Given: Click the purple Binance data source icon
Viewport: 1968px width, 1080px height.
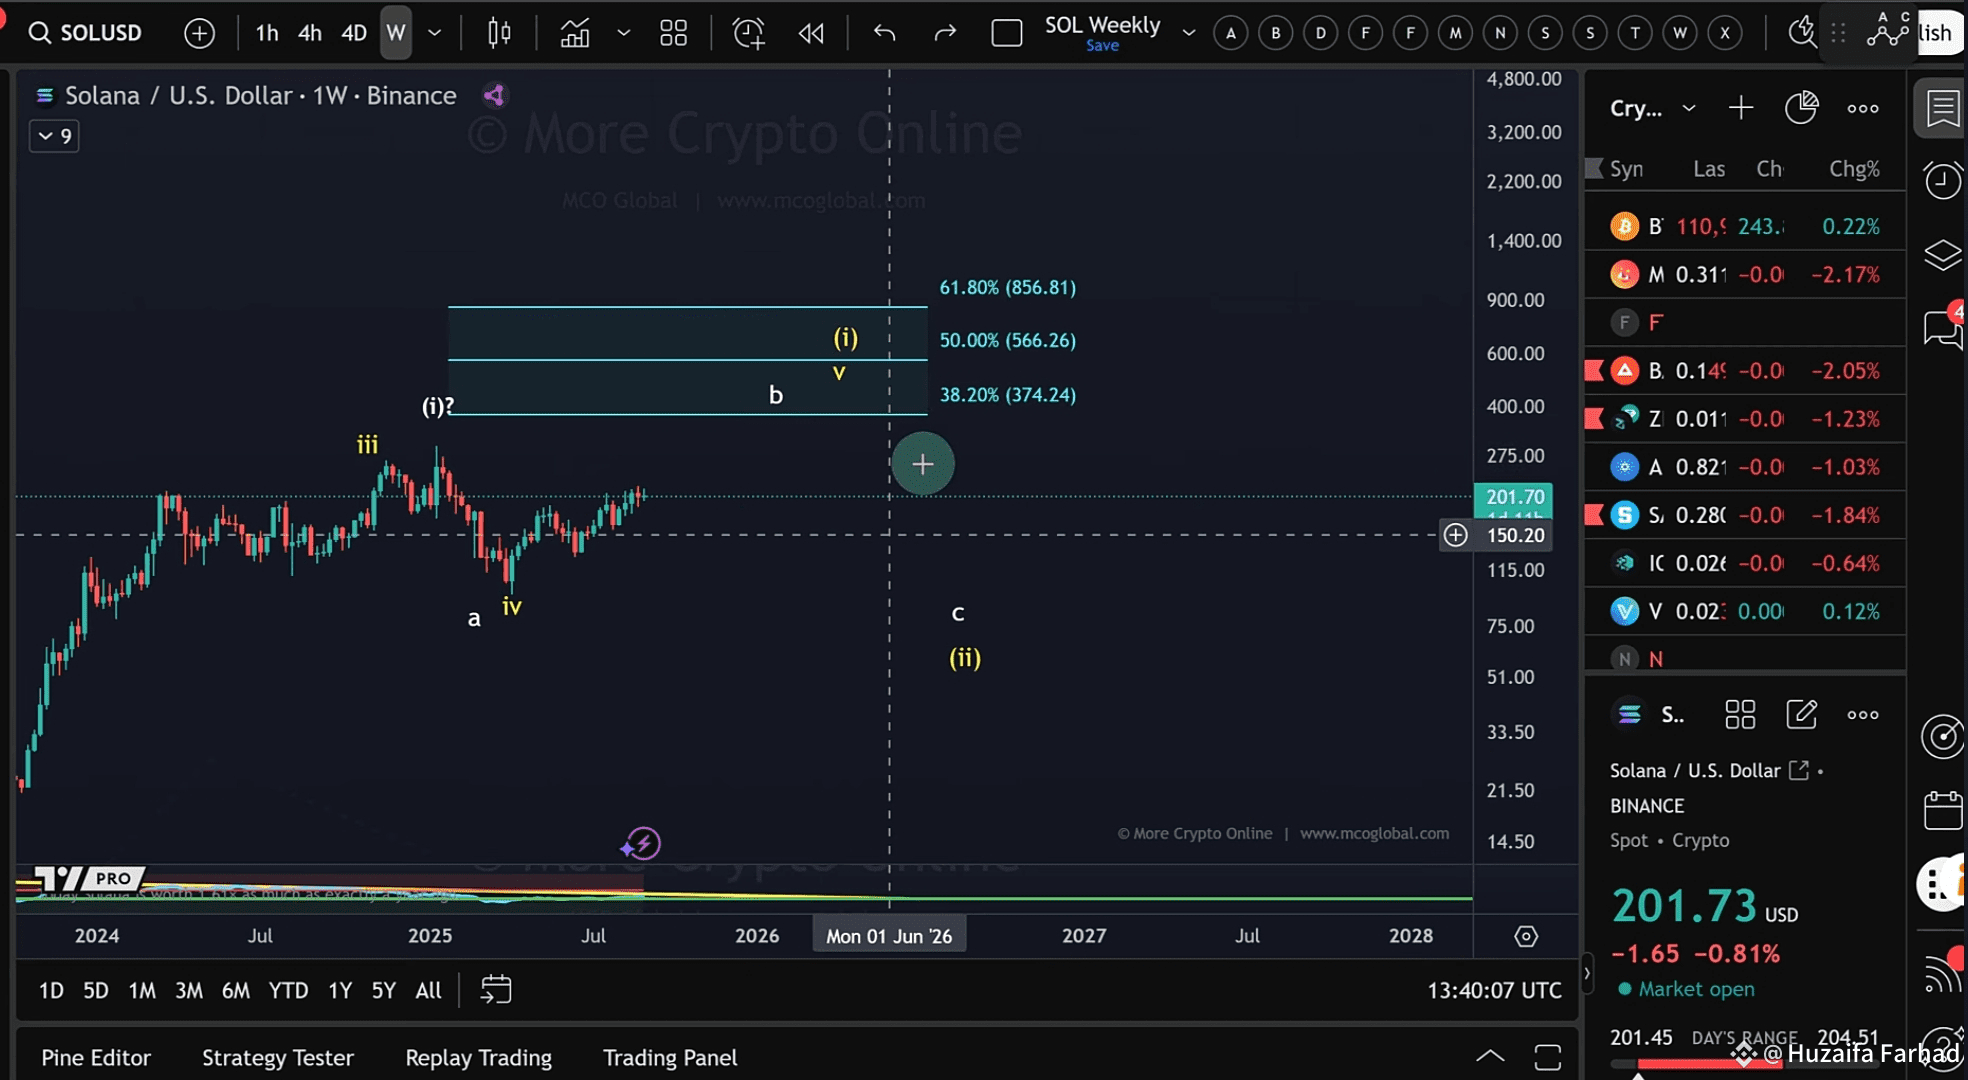Looking at the screenshot, I should point(494,96).
